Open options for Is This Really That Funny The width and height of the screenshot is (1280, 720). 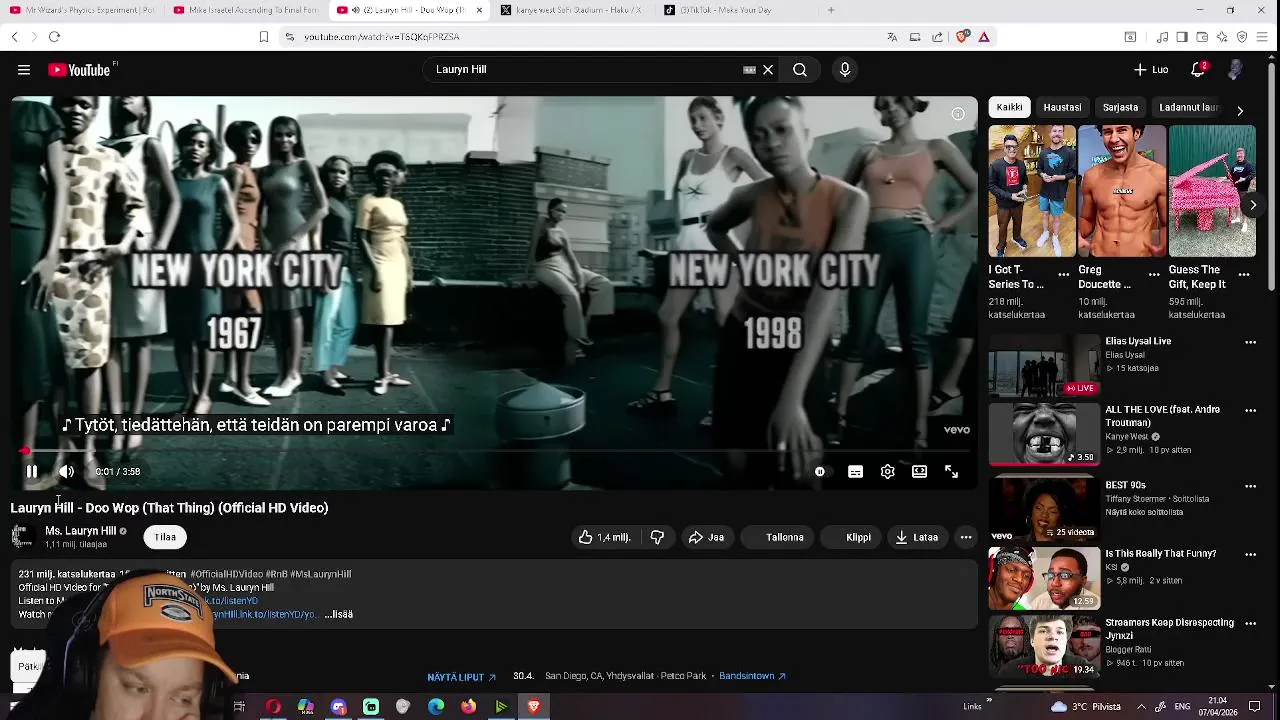tap(1250, 554)
